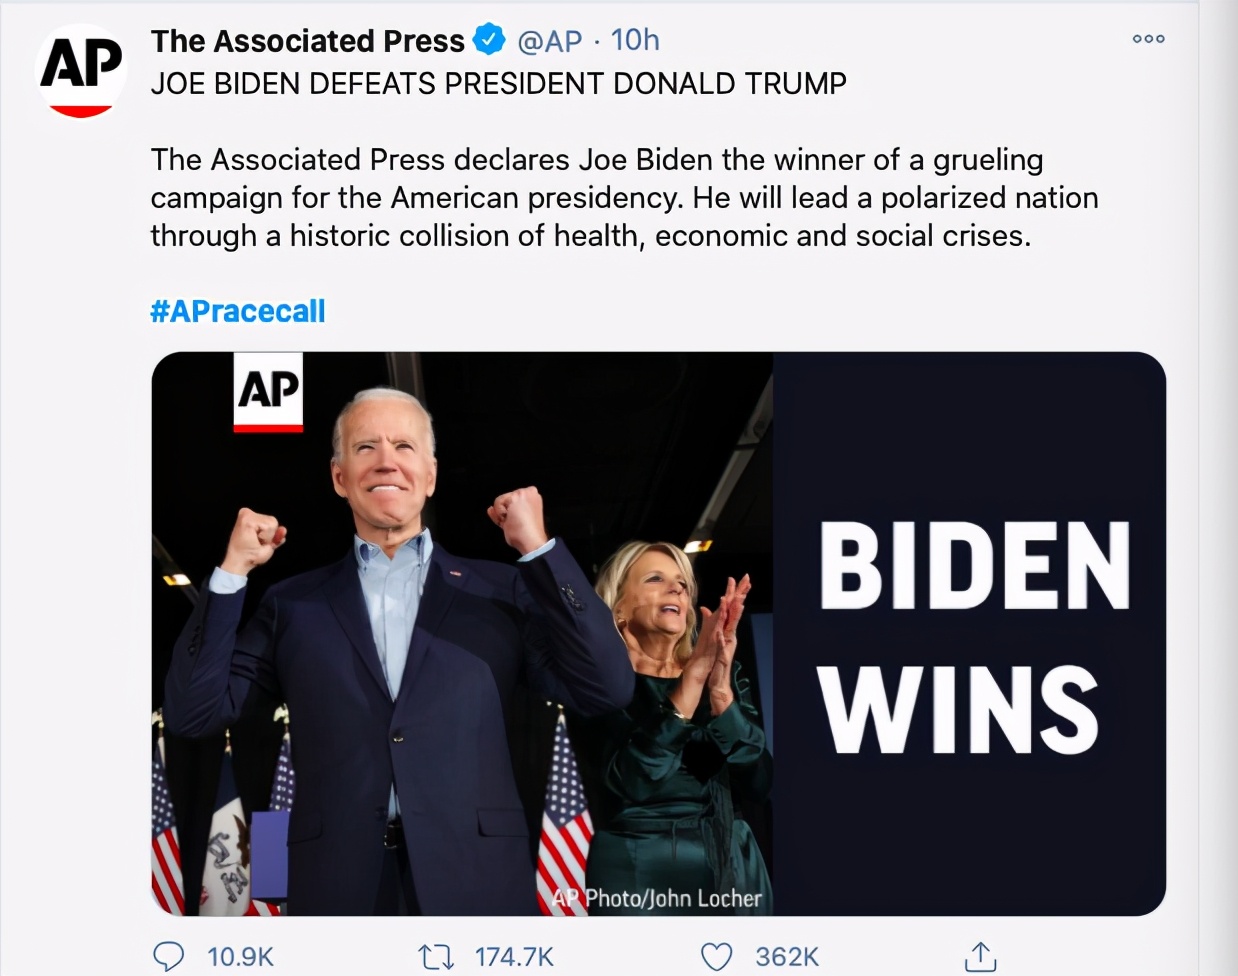This screenshot has height=976, width=1238.
Task: Click the BIDEN WINS graphic panel
Action: pos(969,634)
